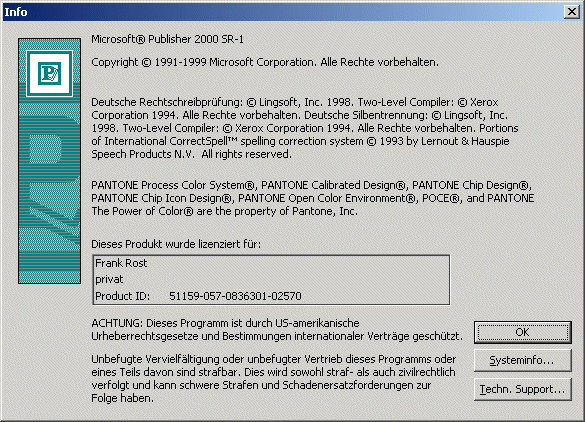Click the organization entry 'privat'
The width and height of the screenshot is (585, 422).
[x=109, y=279]
